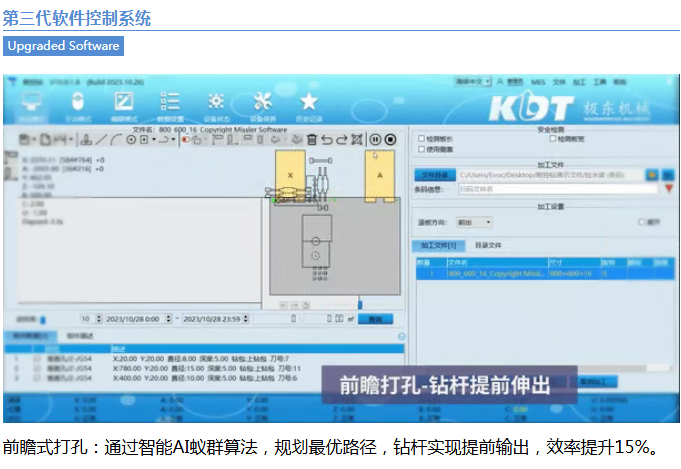Open the machining menu in top bar
681x469 pixels.
pyautogui.click(x=579, y=82)
